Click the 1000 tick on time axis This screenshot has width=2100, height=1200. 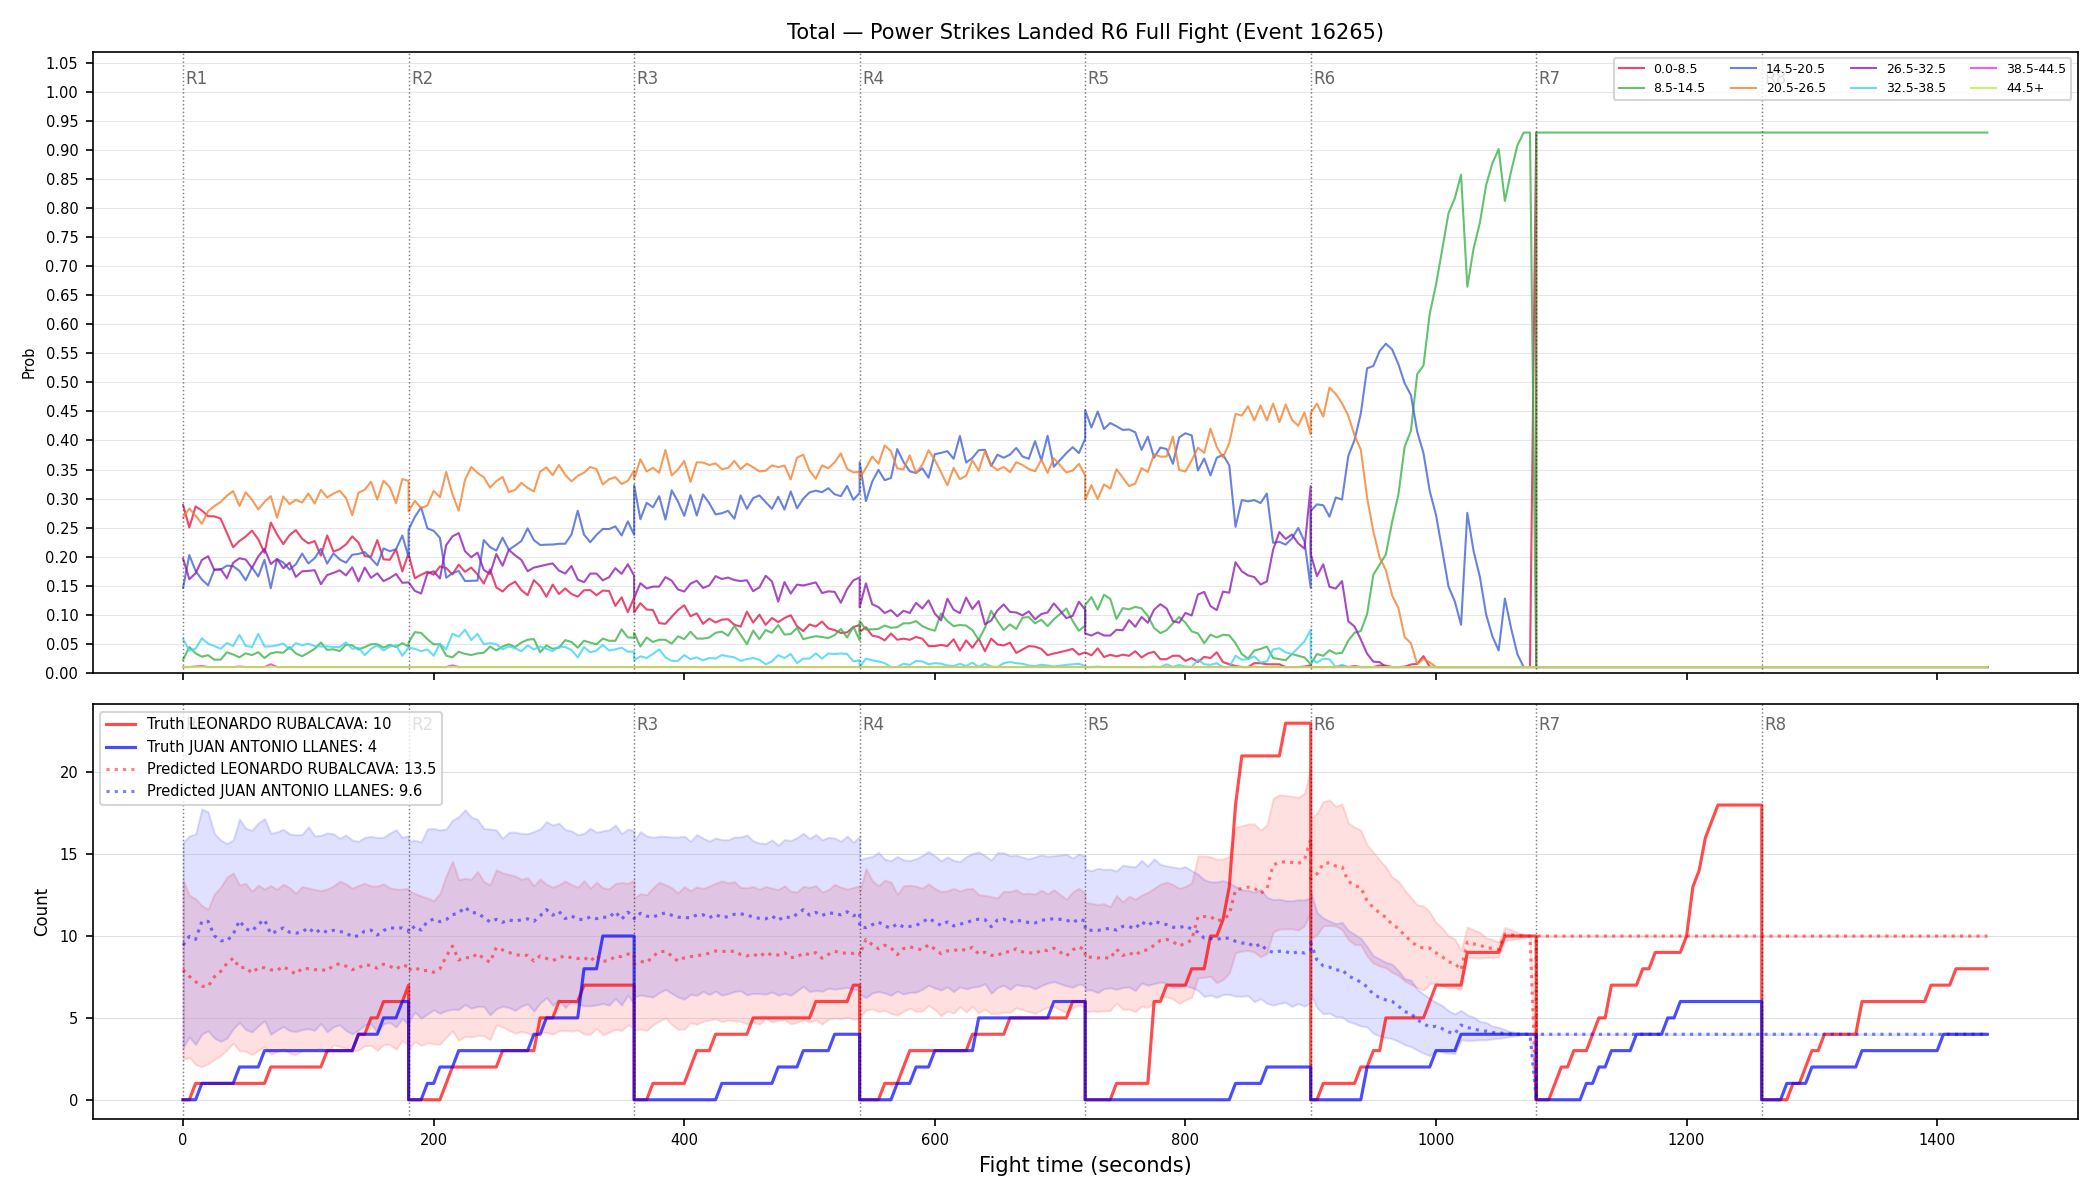pos(1436,1138)
